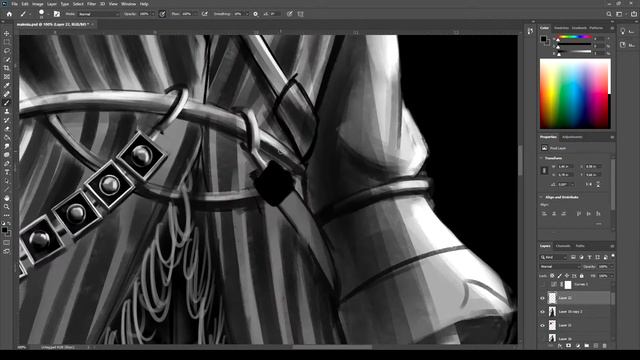Click the search icon at top right
The height and width of the screenshot is (360, 640).
tap(609, 14)
